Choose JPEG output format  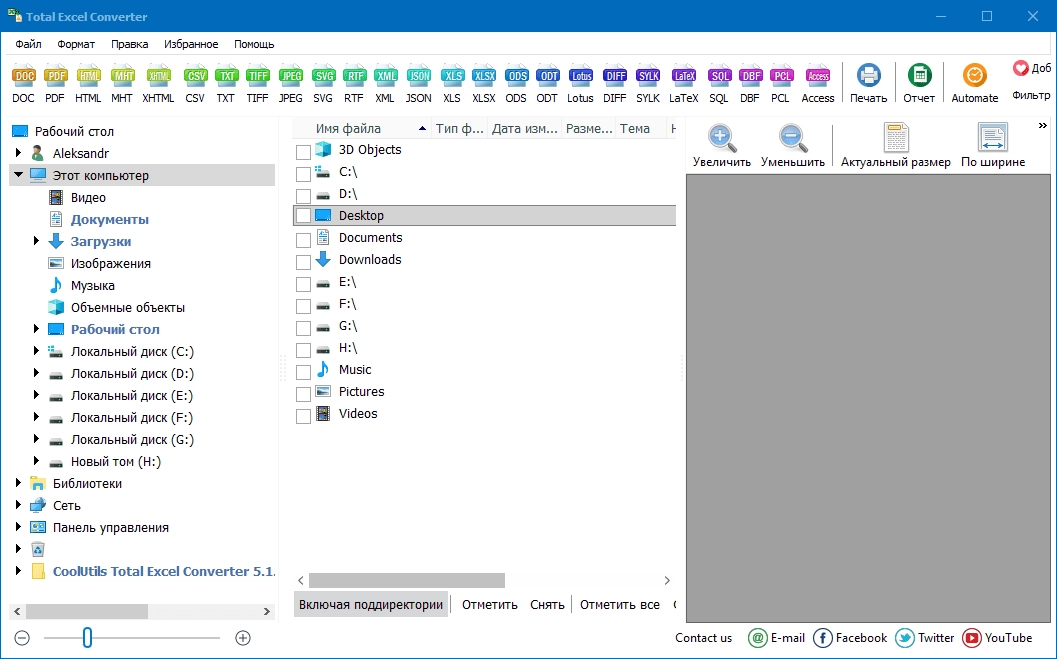pos(291,84)
